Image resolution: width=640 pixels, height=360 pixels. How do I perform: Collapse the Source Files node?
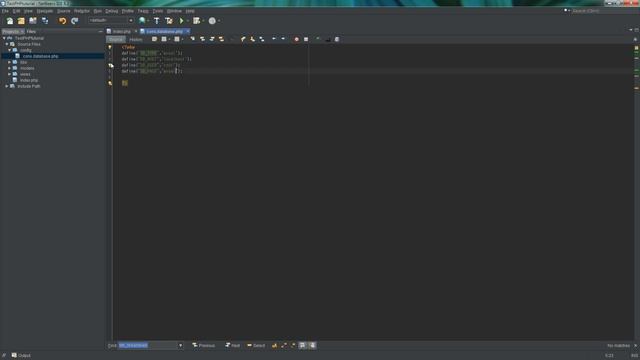pos(7,44)
